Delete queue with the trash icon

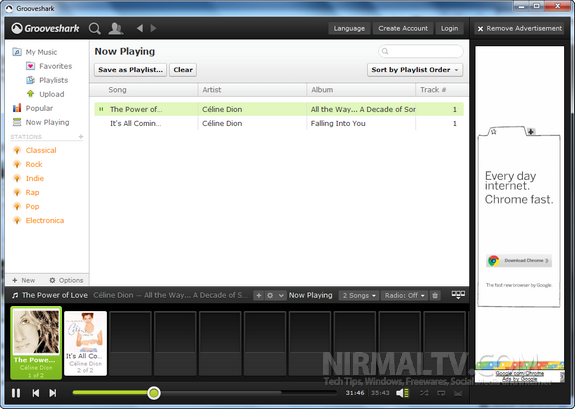pyautogui.click(x=435, y=295)
